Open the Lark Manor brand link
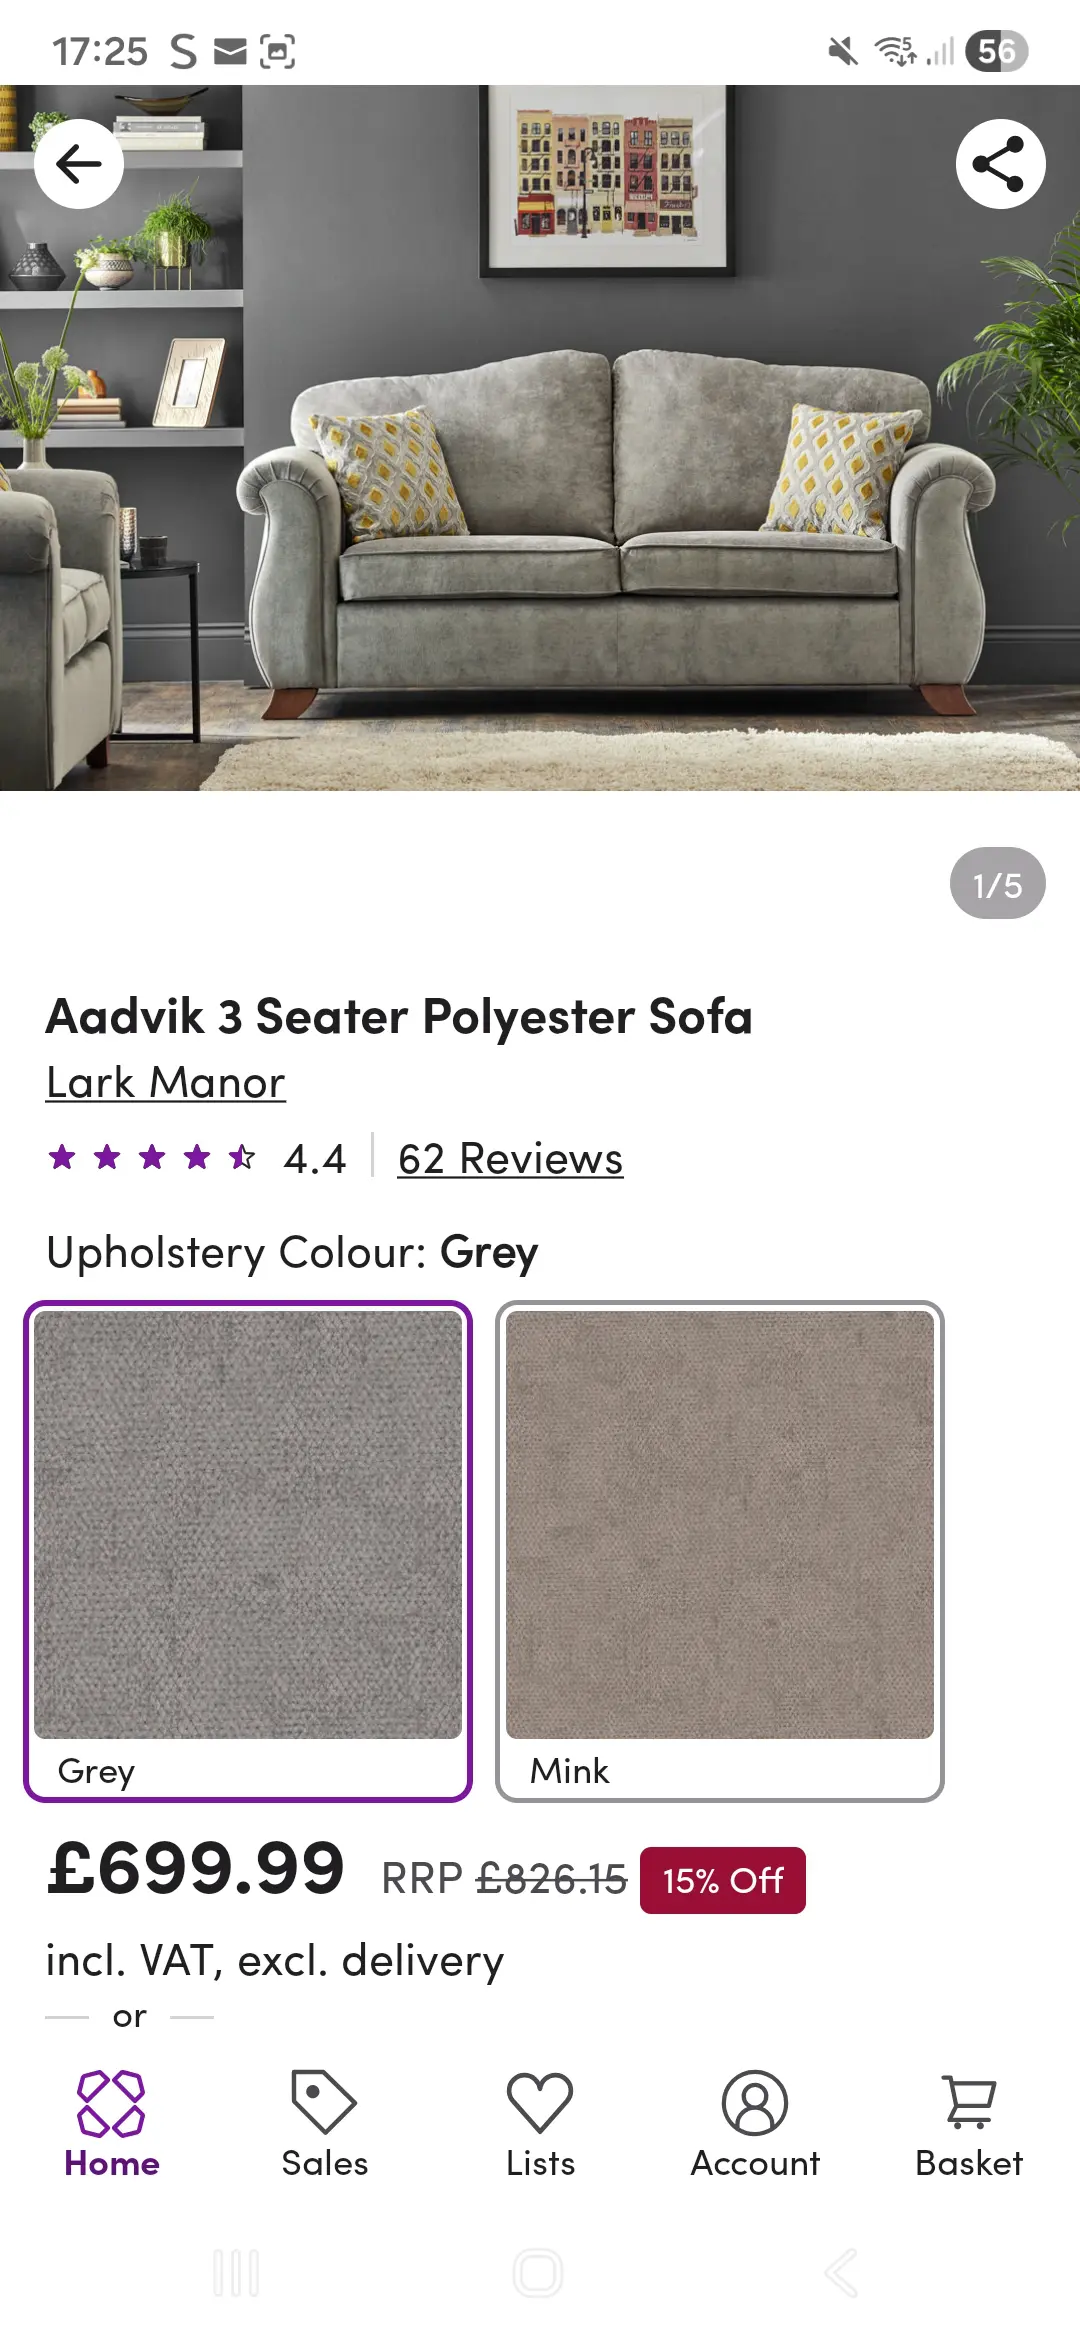The width and height of the screenshot is (1080, 2340). pos(166,1083)
